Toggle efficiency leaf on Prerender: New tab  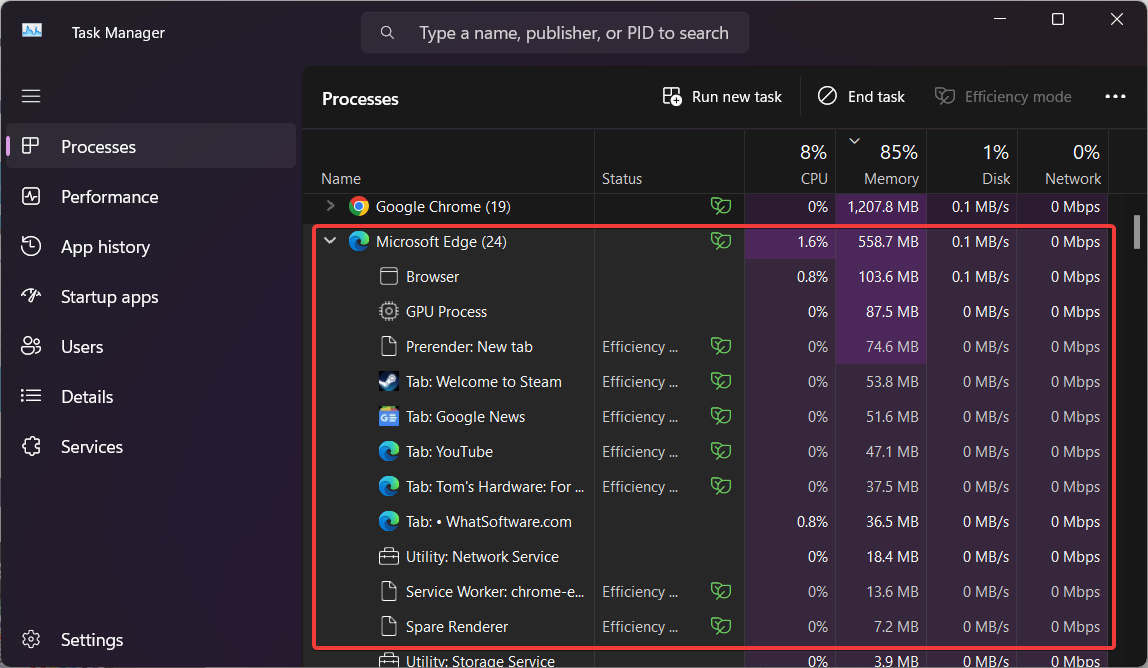[721, 346]
